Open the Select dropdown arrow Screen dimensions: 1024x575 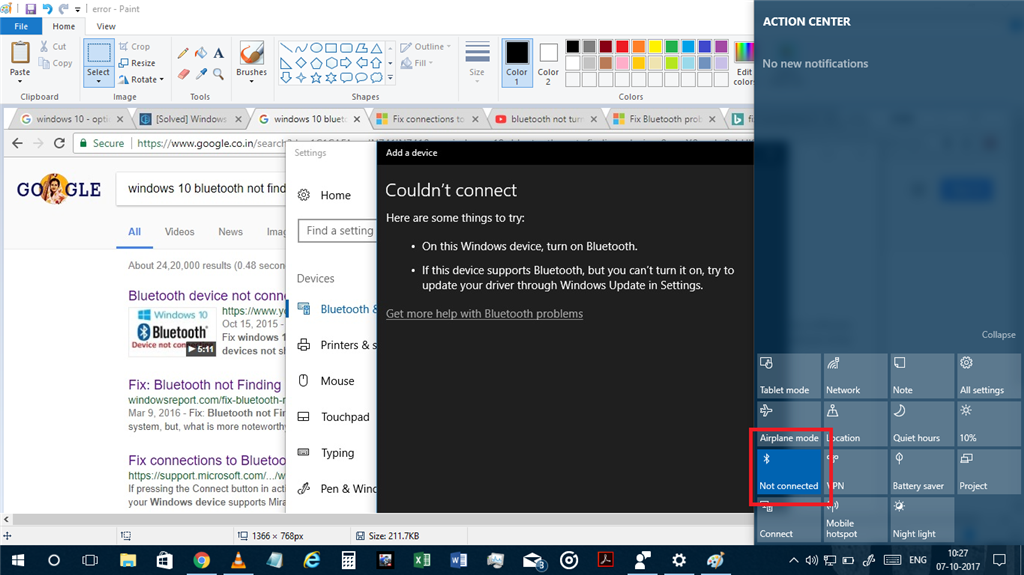(99, 81)
